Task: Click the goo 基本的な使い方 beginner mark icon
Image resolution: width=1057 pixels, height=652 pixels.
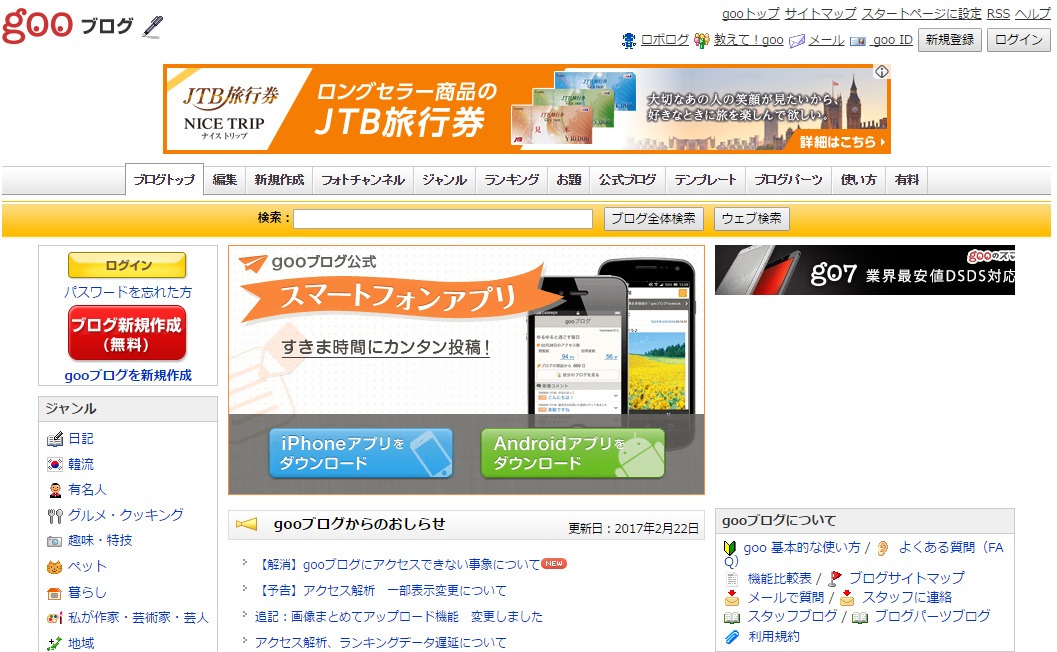Action: (x=730, y=547)
